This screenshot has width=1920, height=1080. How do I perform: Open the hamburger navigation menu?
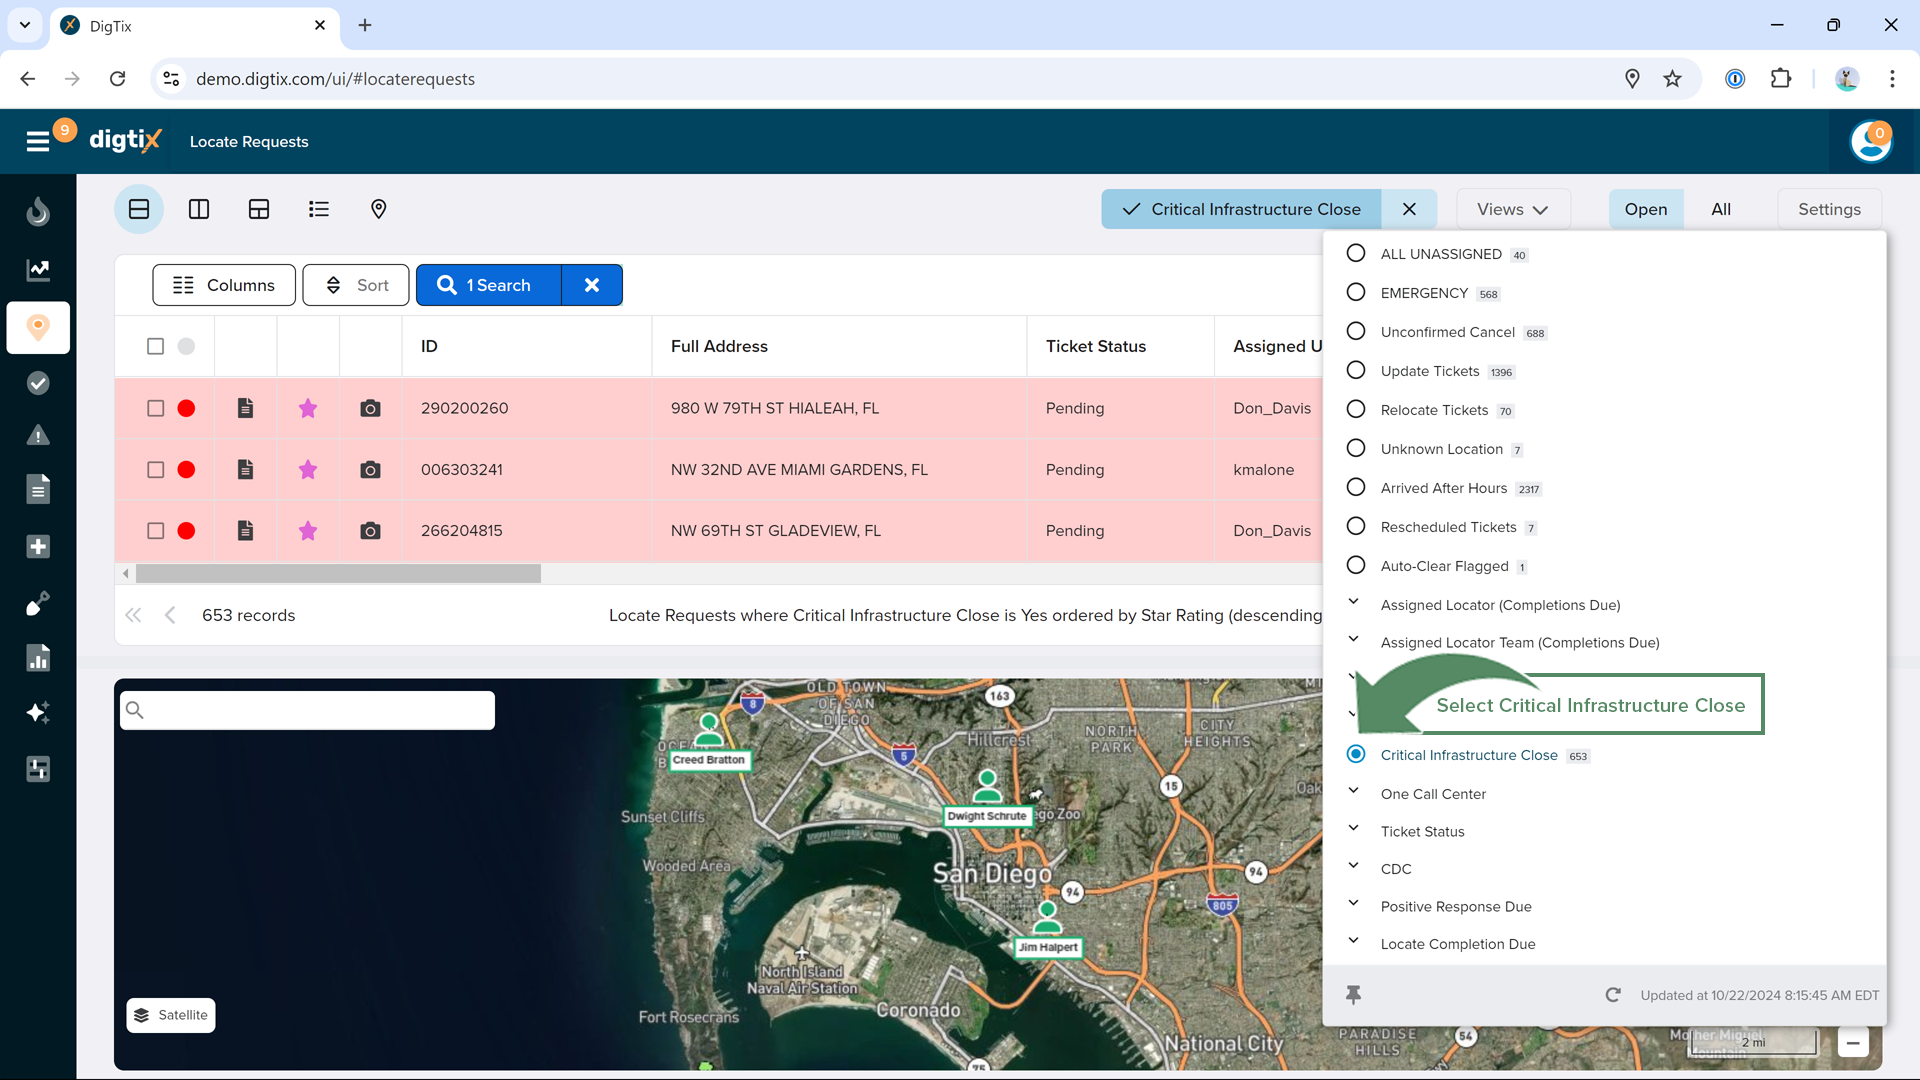38,142
